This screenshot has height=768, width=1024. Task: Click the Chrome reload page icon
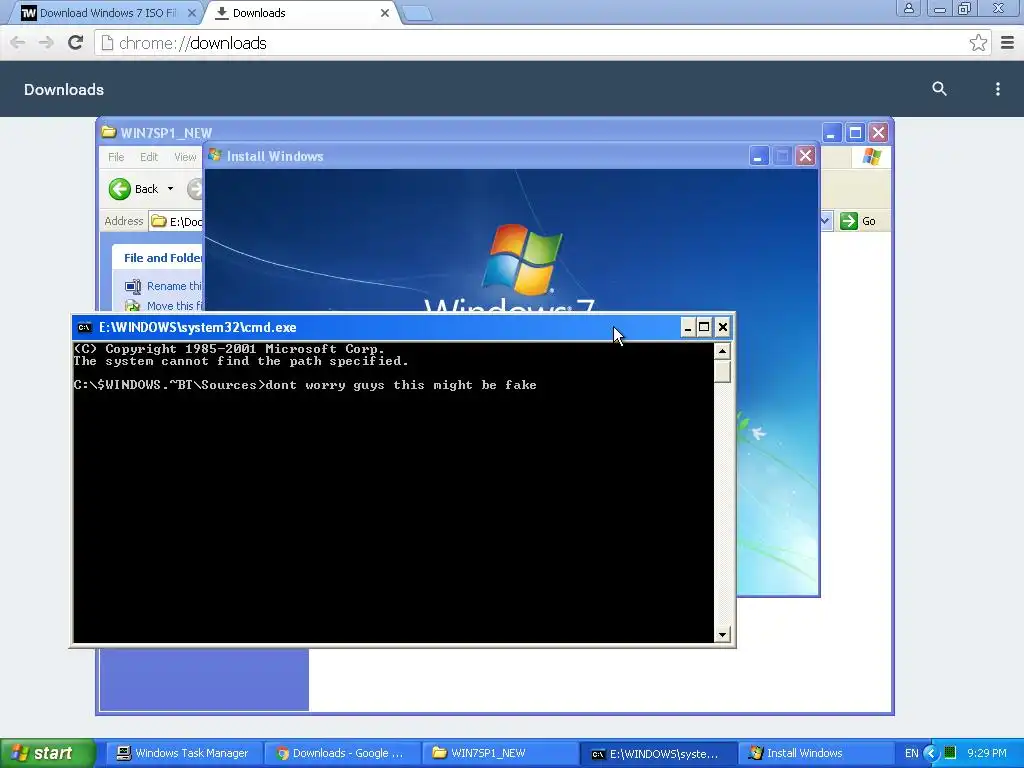(75, 43)
